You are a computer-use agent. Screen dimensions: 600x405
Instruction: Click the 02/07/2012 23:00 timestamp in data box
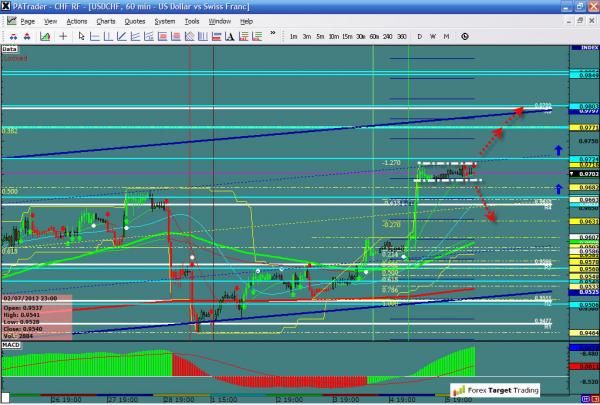pyautogui.click(x=31, y=298)
